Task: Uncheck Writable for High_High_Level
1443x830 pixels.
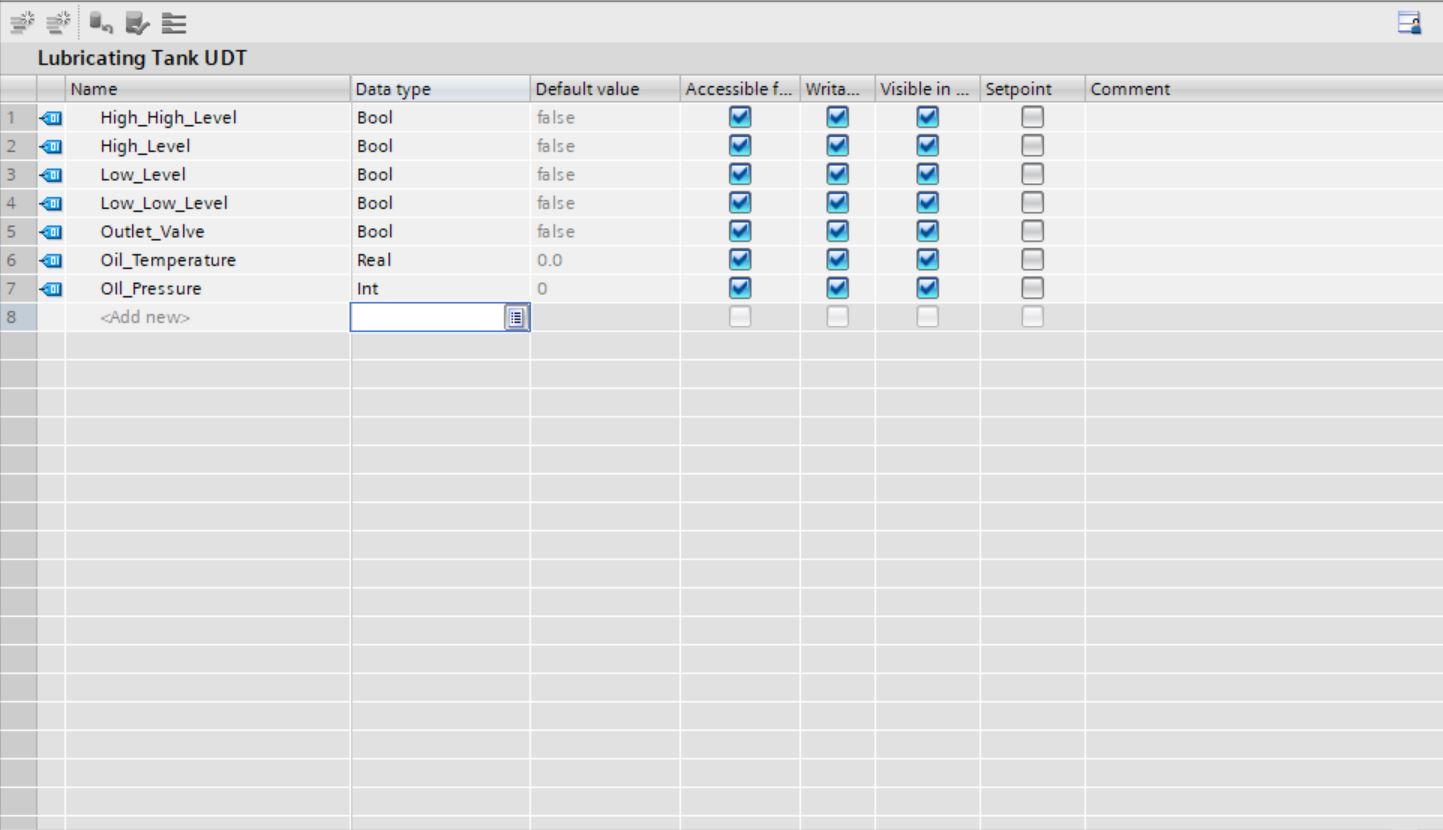Action: (x=837, y=118)
